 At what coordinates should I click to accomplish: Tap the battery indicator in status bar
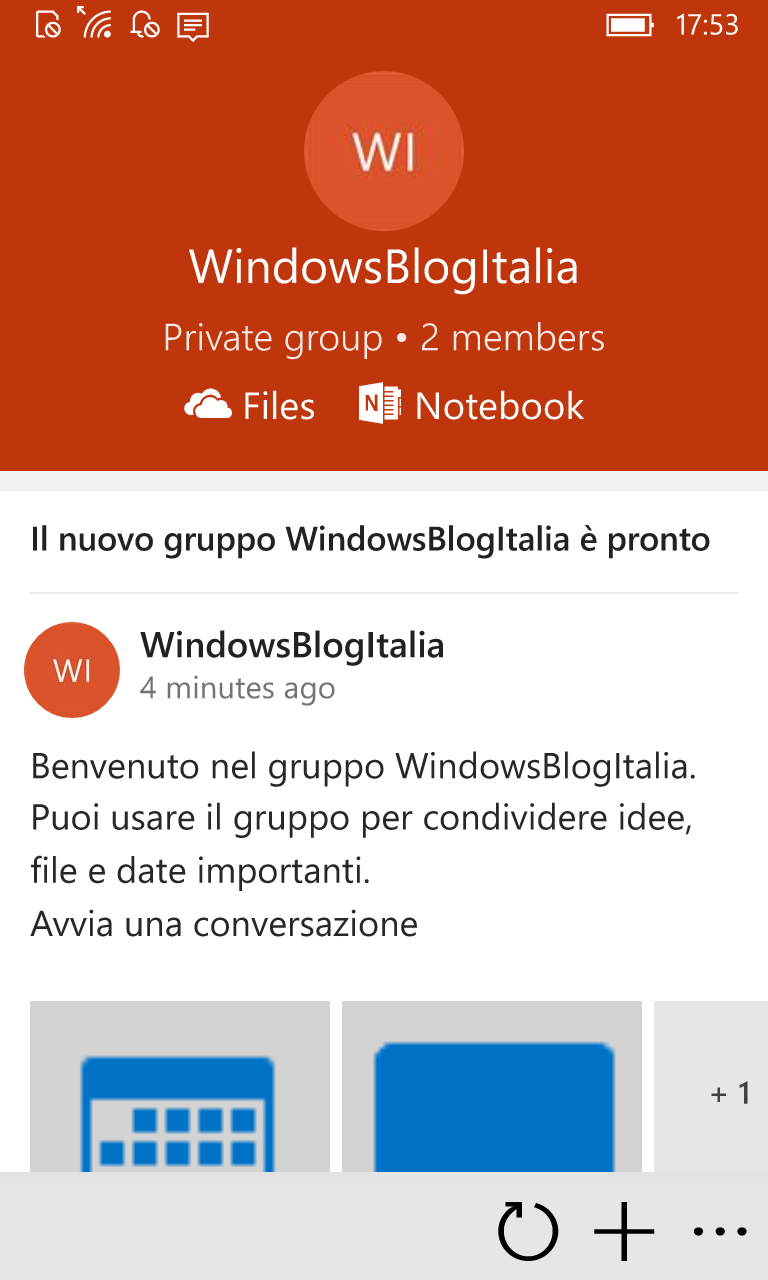pos(631,24)
